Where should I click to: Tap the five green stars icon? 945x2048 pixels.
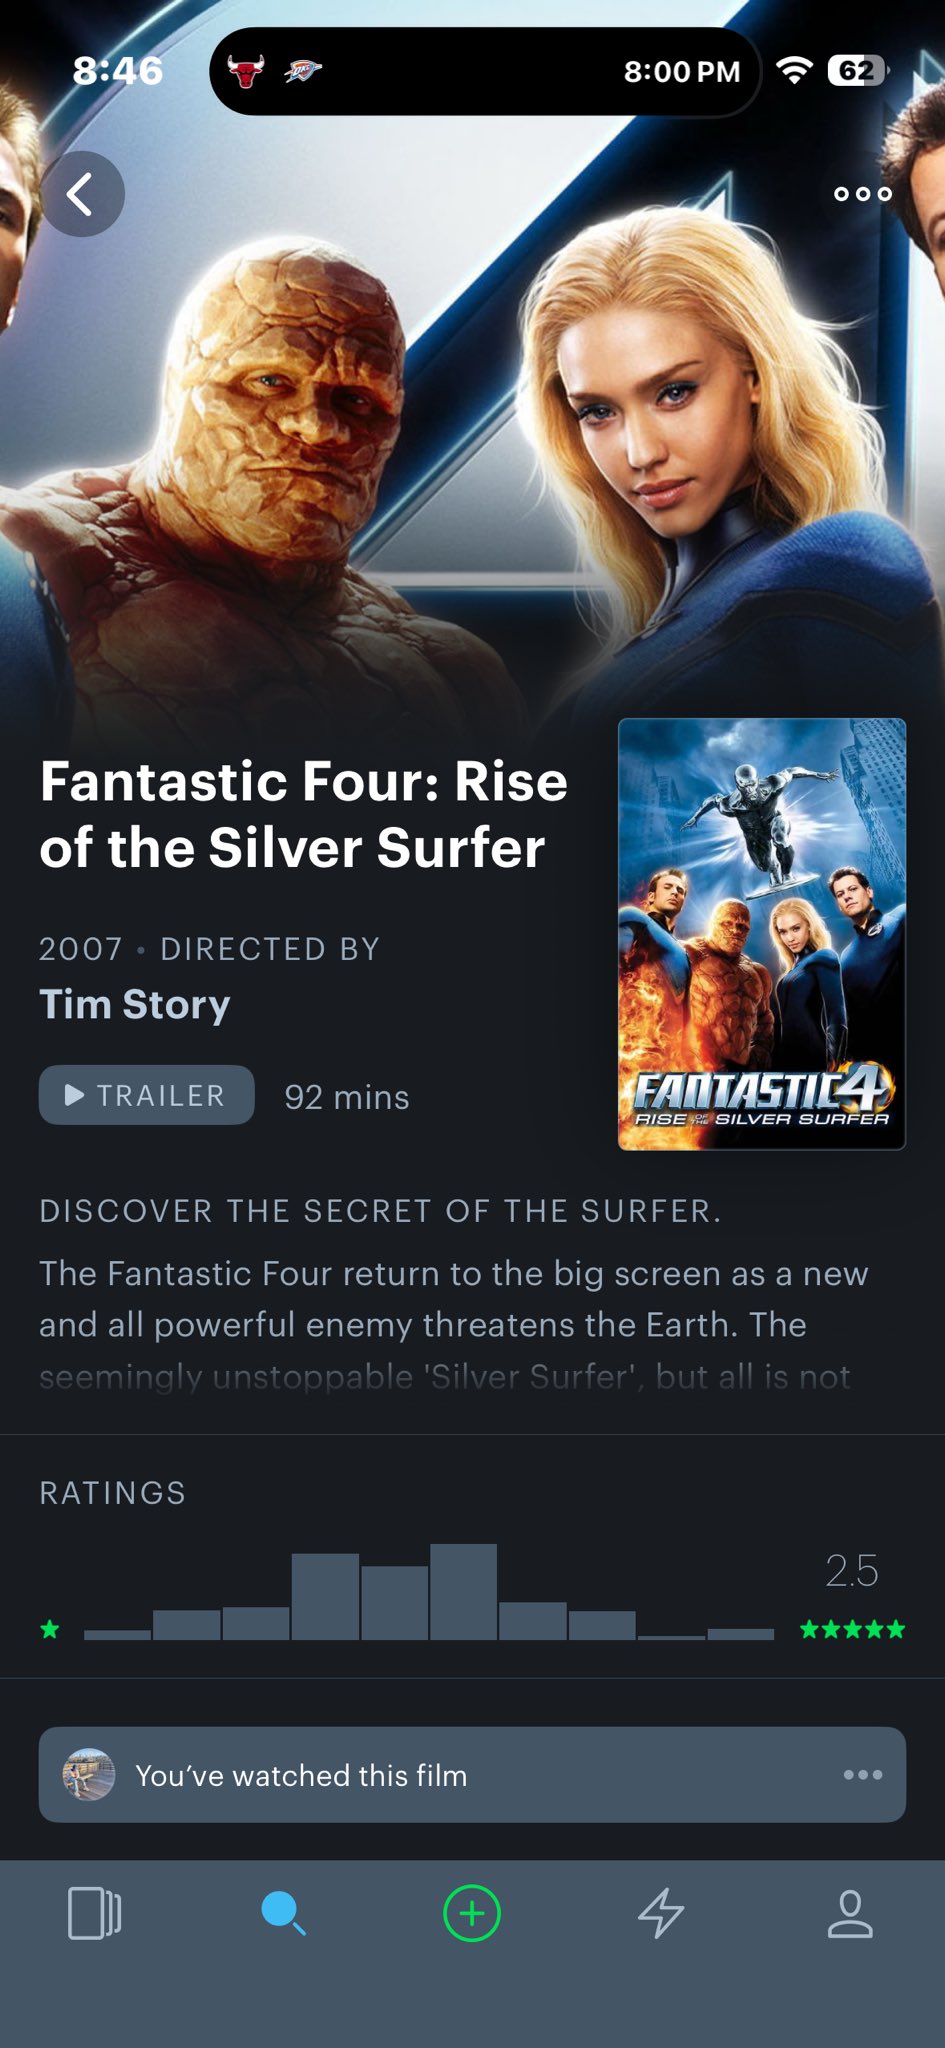tap(853, 1630)
